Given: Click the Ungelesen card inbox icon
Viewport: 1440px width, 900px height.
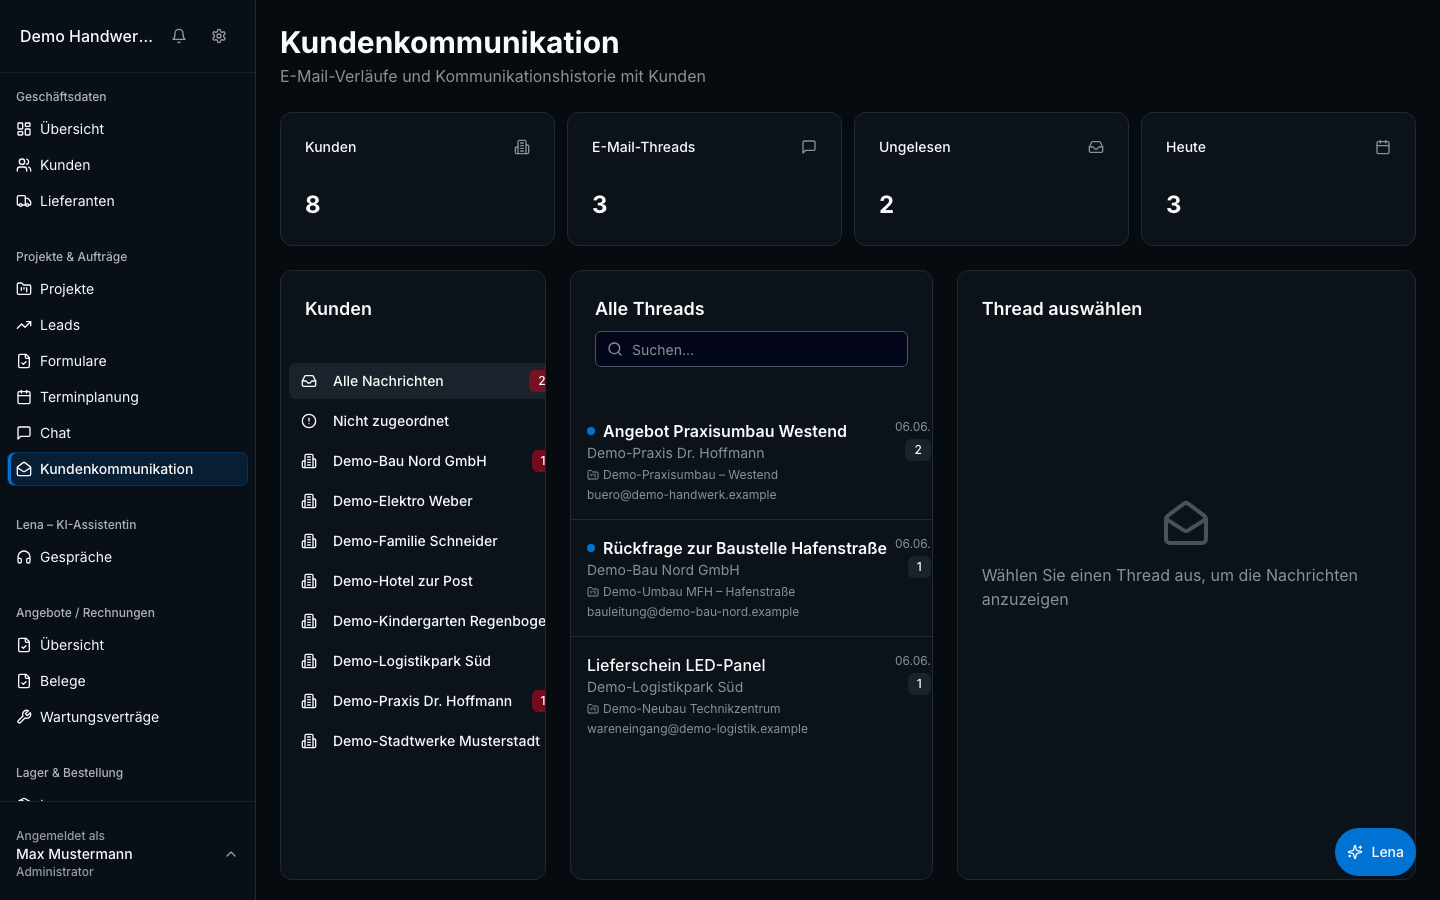Looking at the screenshot, I should [x=1096, y=147].
